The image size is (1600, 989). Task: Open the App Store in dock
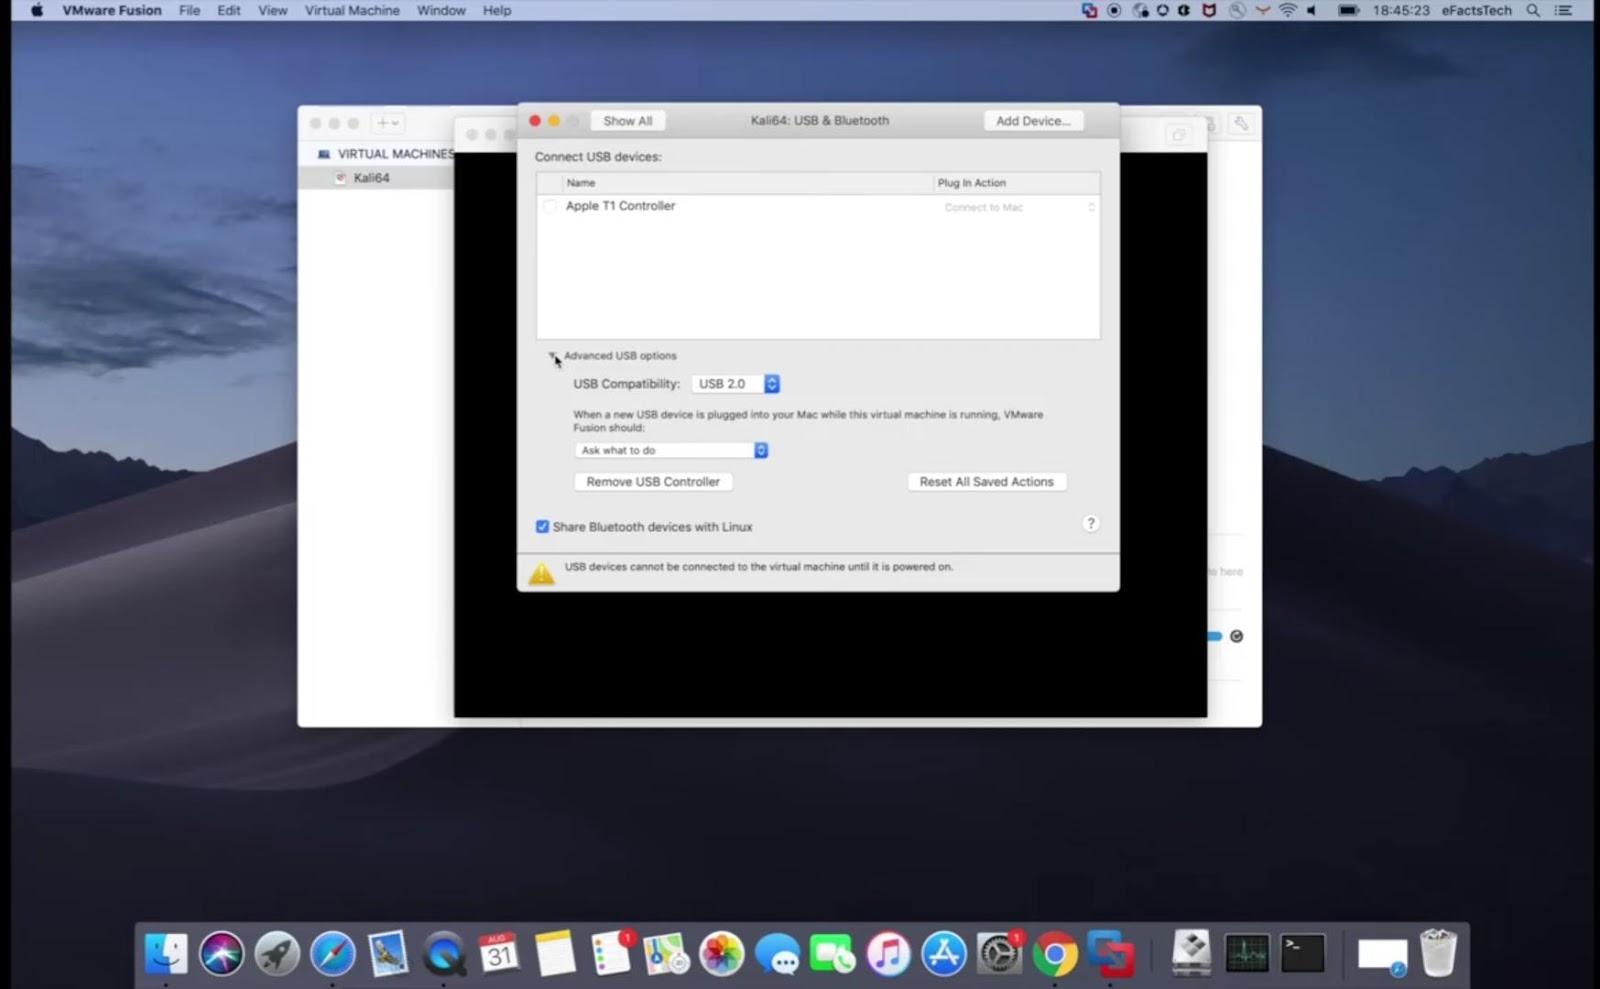(944, 953)
